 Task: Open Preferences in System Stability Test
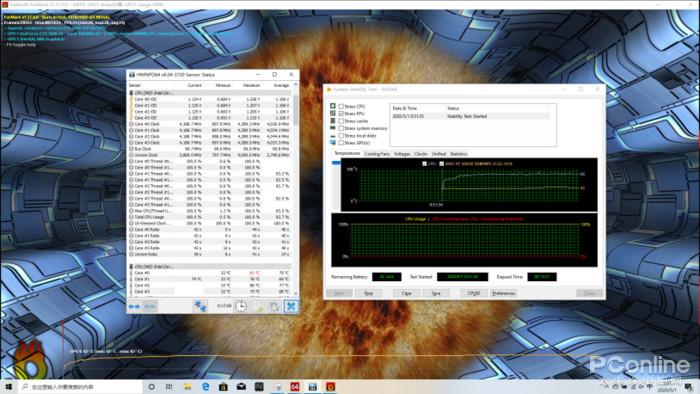click(x=504, y=293)
